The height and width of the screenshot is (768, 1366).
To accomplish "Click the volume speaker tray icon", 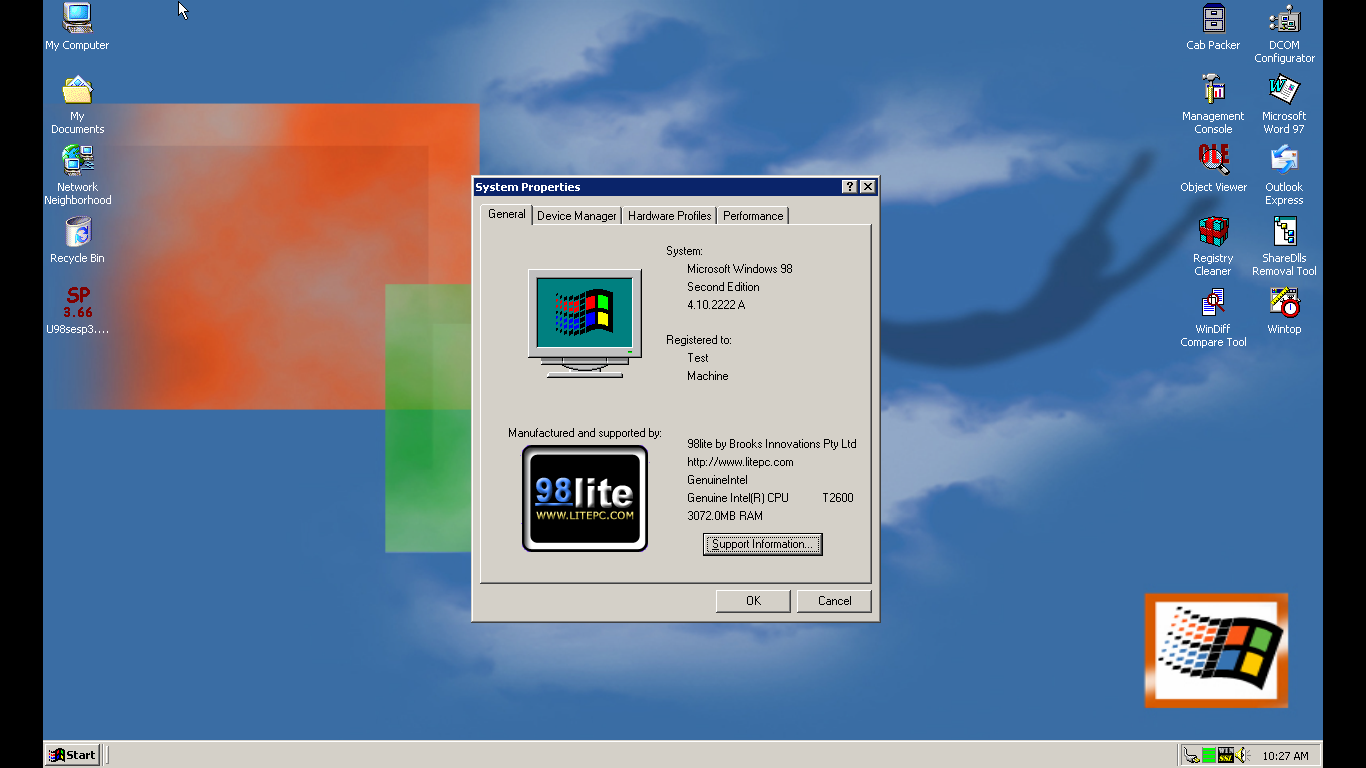I will (1242, 755).
